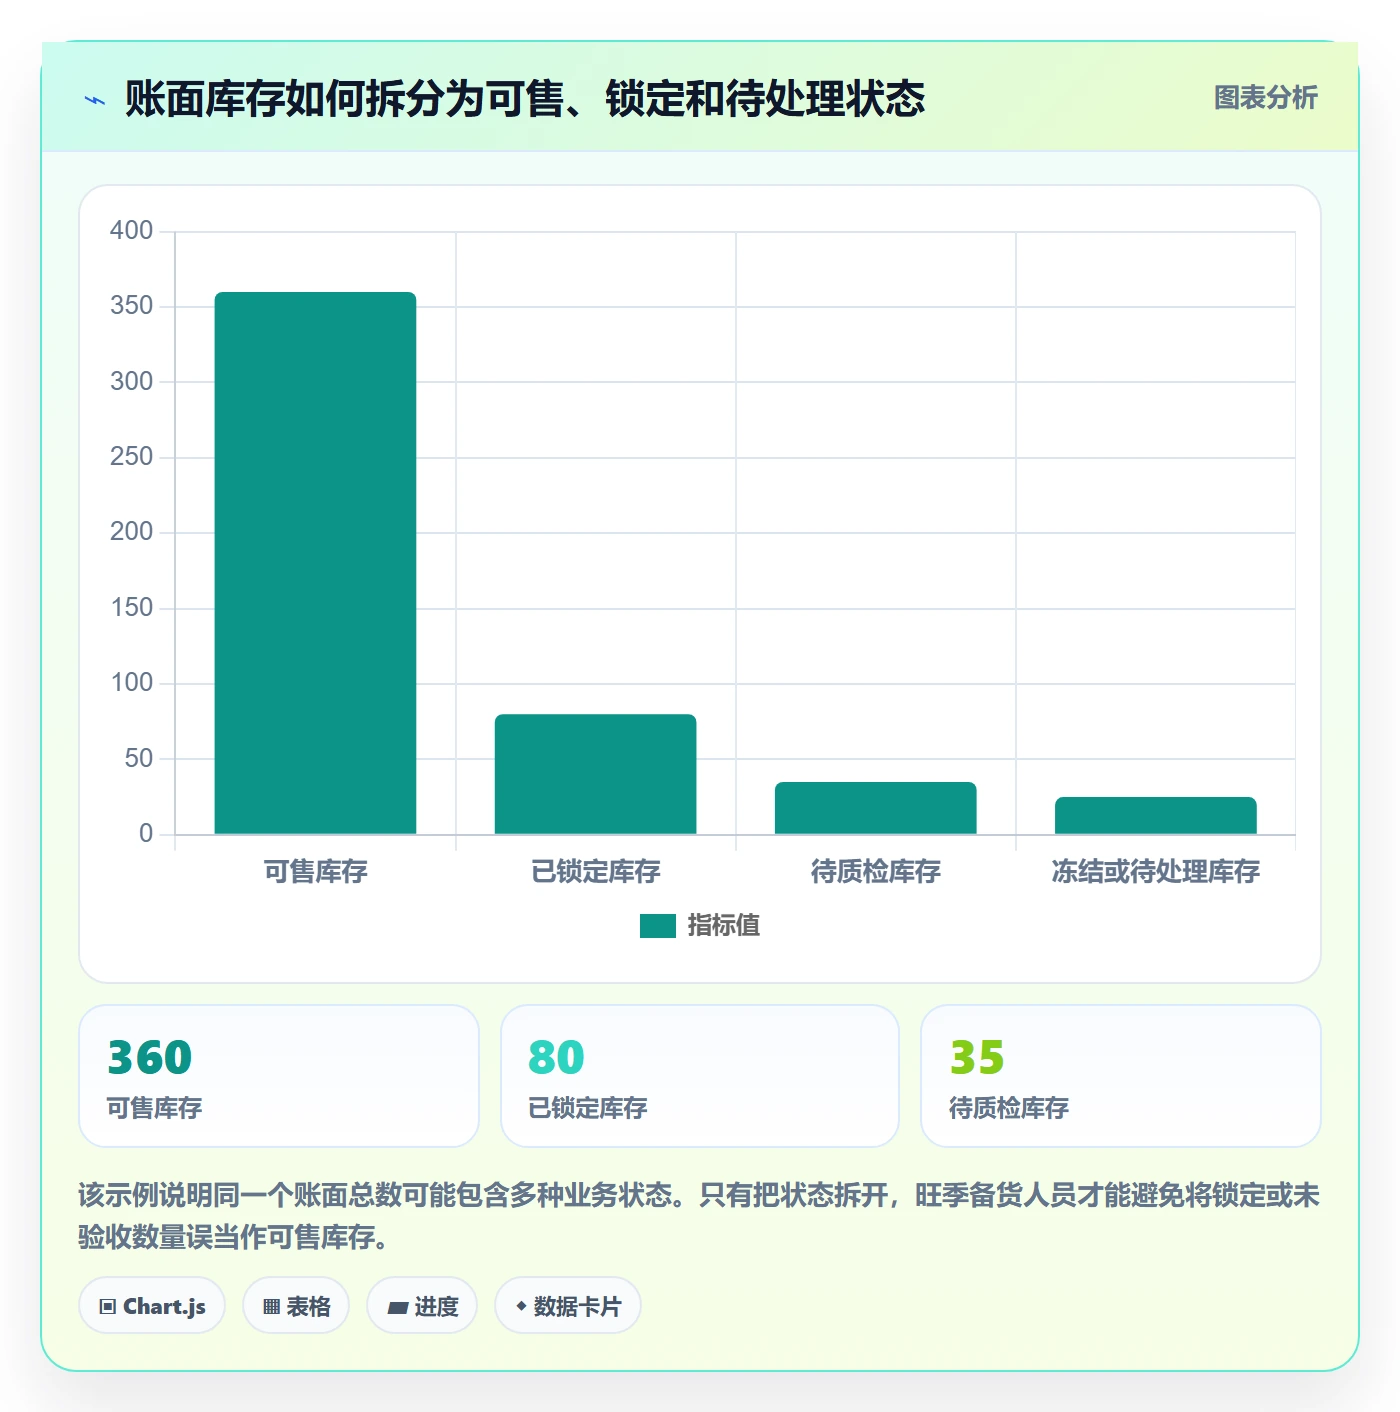Click the 已锁定库存 bar in the chart
The image size is (1400, 1412).
click(595, 774)
